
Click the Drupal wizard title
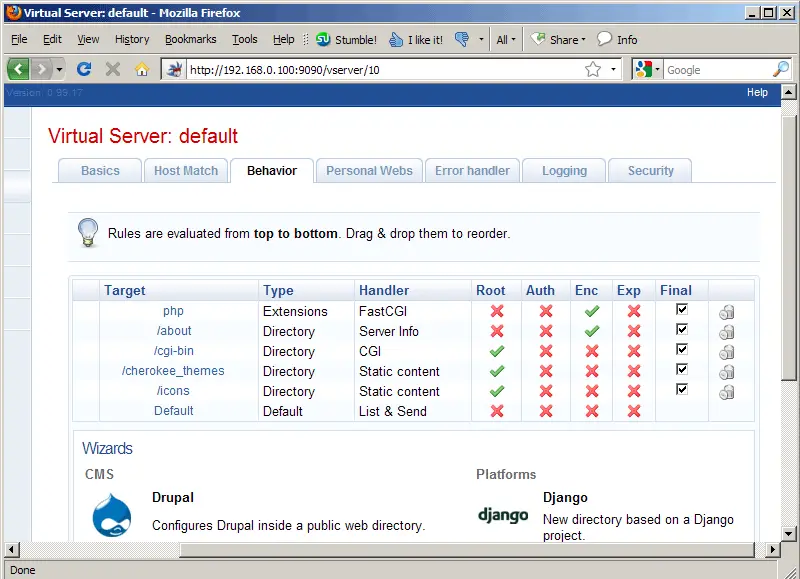pyautogui.click(x=173, y=497)
